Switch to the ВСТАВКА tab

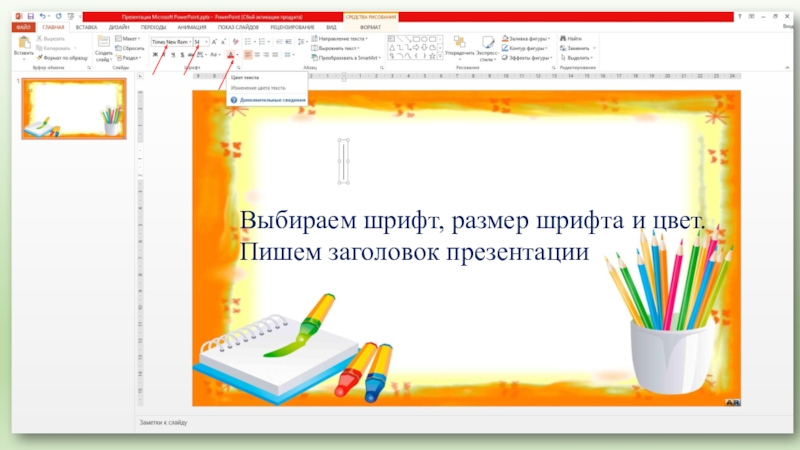tap(86, 27)
